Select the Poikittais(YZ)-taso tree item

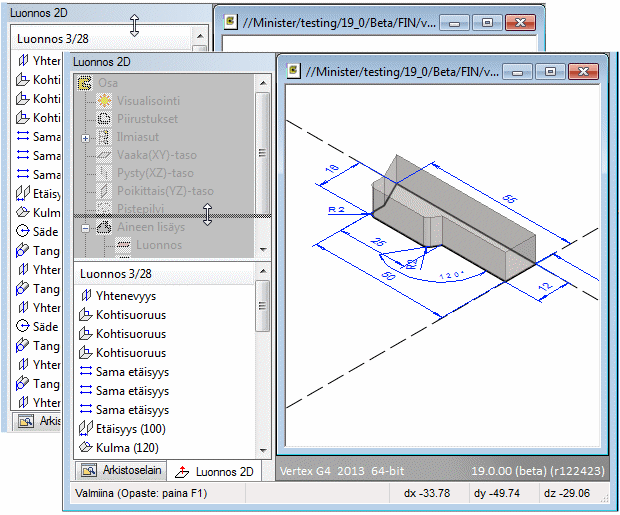(165, 191)
